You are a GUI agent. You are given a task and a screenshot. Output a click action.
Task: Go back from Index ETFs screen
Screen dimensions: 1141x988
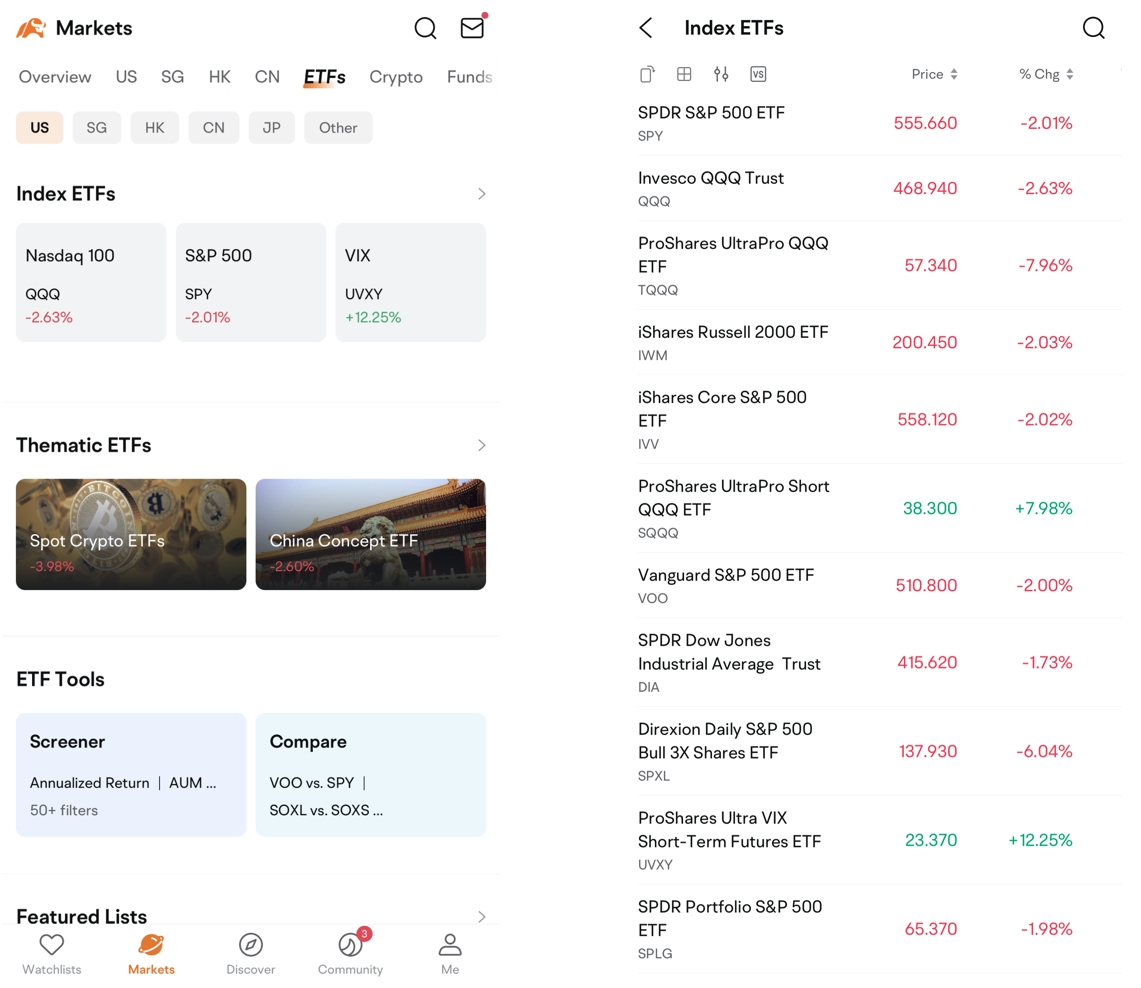[x=645, y=28]
